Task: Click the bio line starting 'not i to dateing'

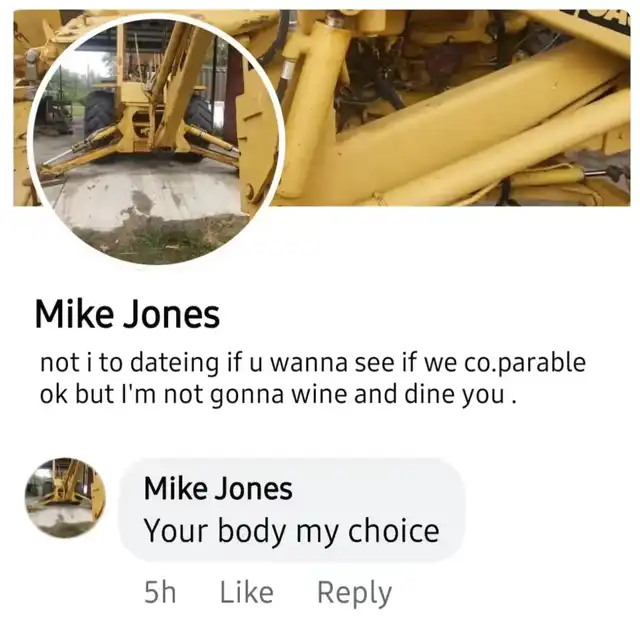Action: [313, 362]
